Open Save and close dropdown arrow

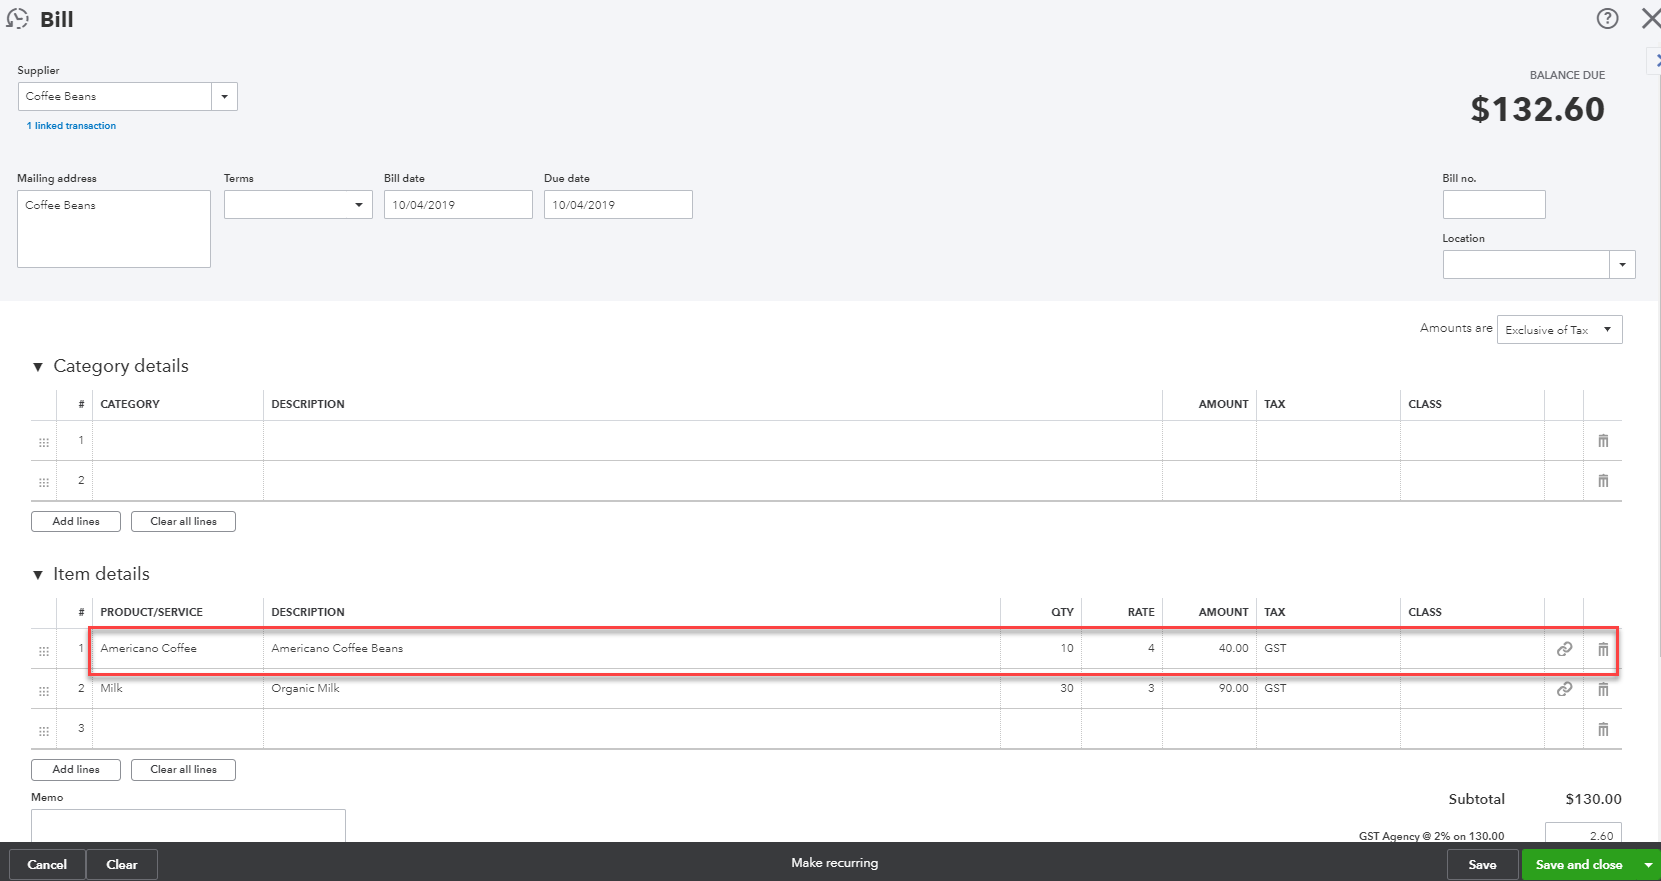pyautogui.click(x=1647, y=865)
